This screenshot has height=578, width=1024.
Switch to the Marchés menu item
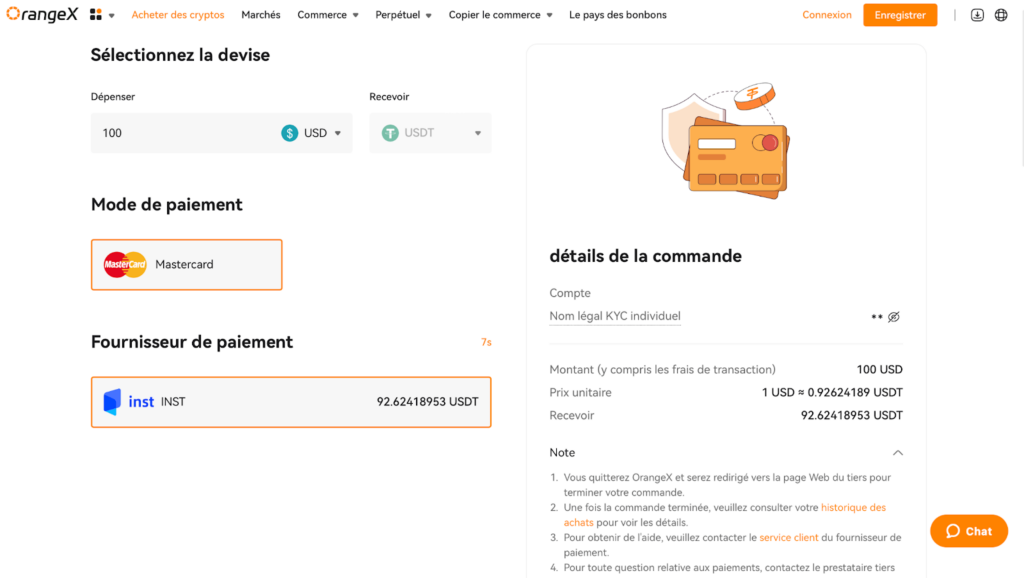pyautogui.click(x=260, y=14)
